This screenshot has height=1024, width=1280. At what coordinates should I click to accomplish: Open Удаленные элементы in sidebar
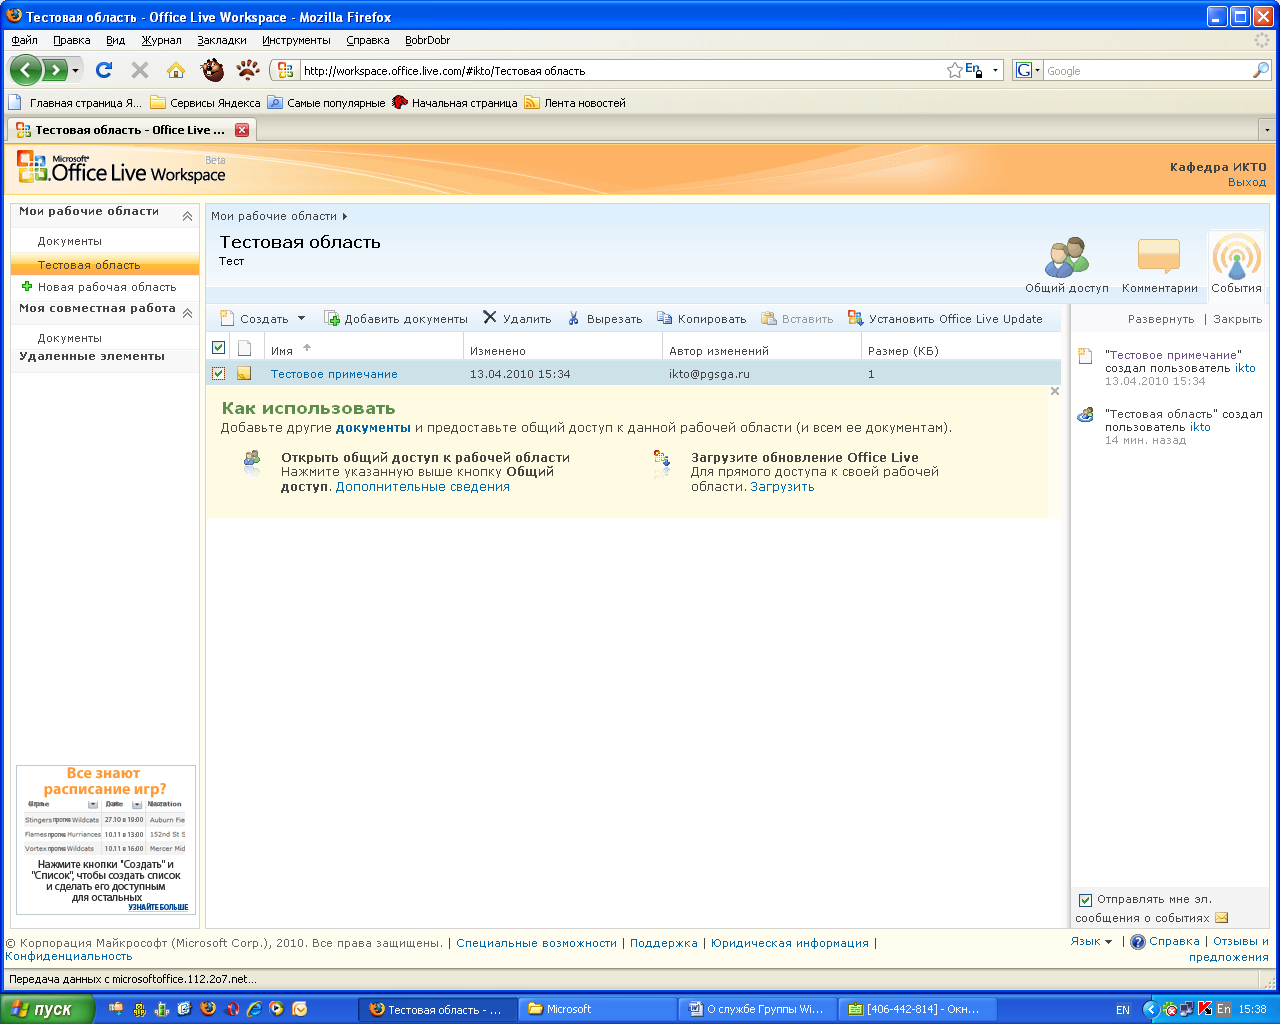coord(92,356)
